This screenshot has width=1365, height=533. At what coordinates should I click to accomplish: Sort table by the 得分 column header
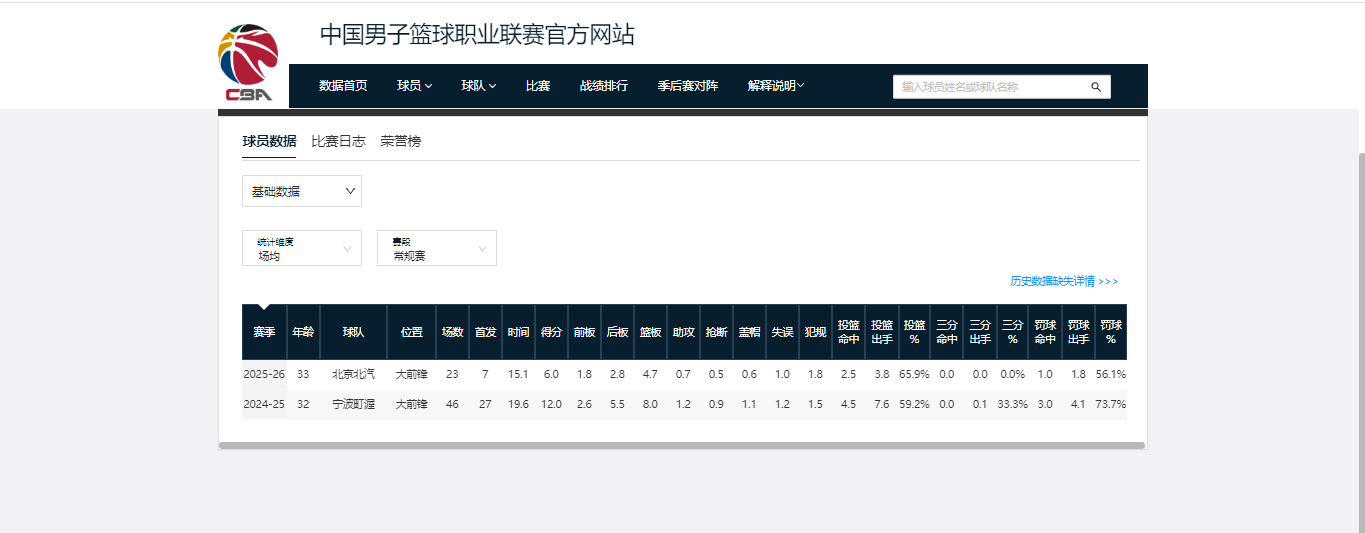551,332
